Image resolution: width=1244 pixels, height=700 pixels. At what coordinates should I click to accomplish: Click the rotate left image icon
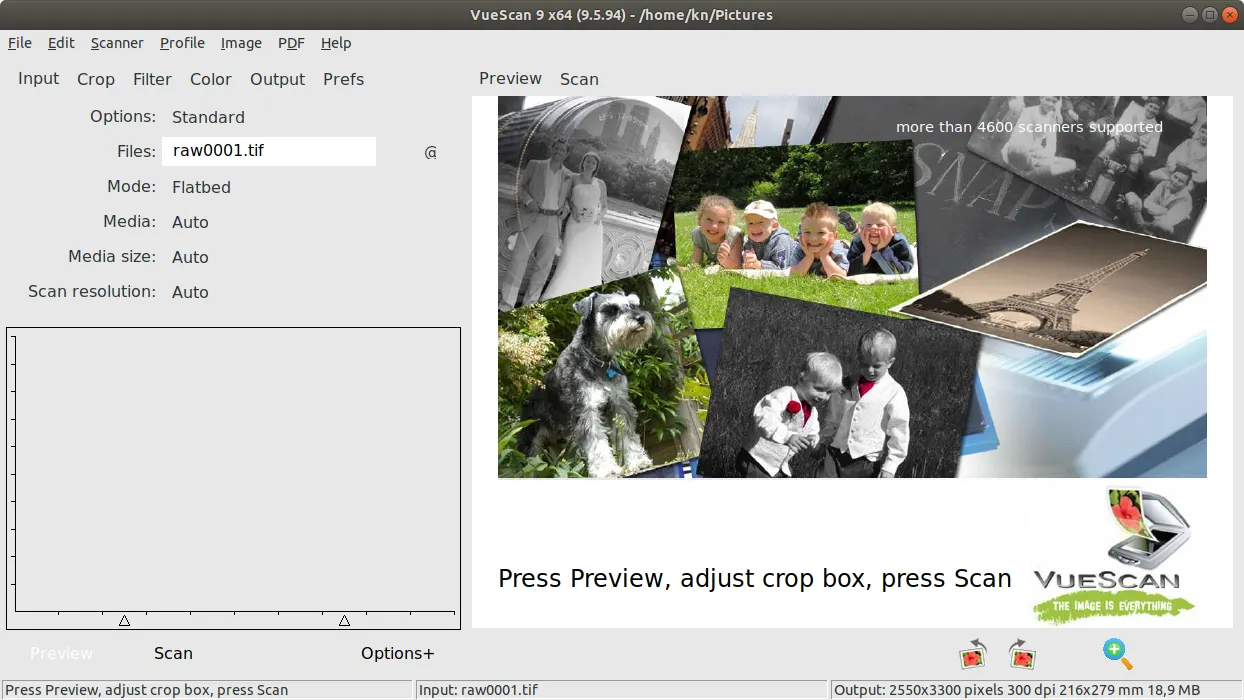click(x=972, y=655)
